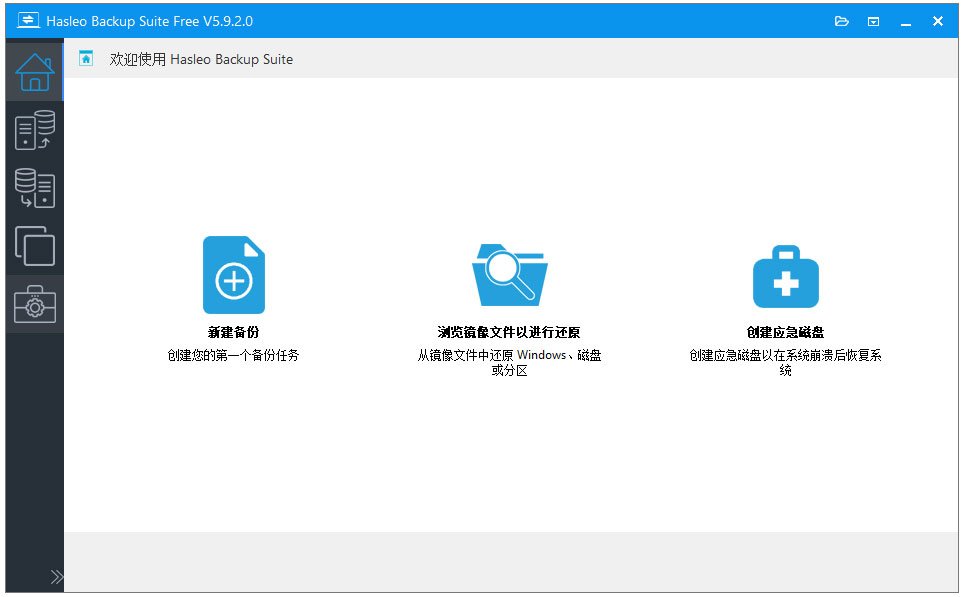Open the Restore sidebar icon
Screen dimensions: 964x597
(x=34, y=188)
